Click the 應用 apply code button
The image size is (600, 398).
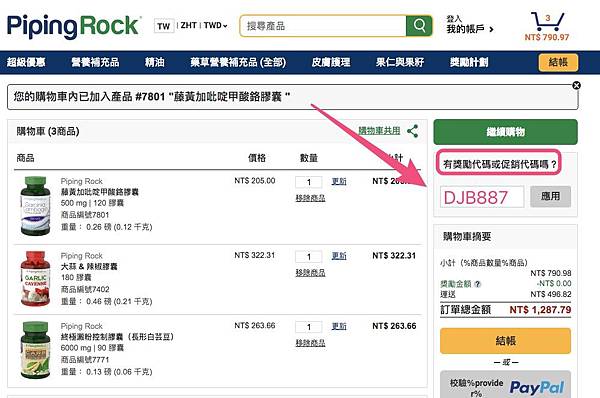[550, 196]
